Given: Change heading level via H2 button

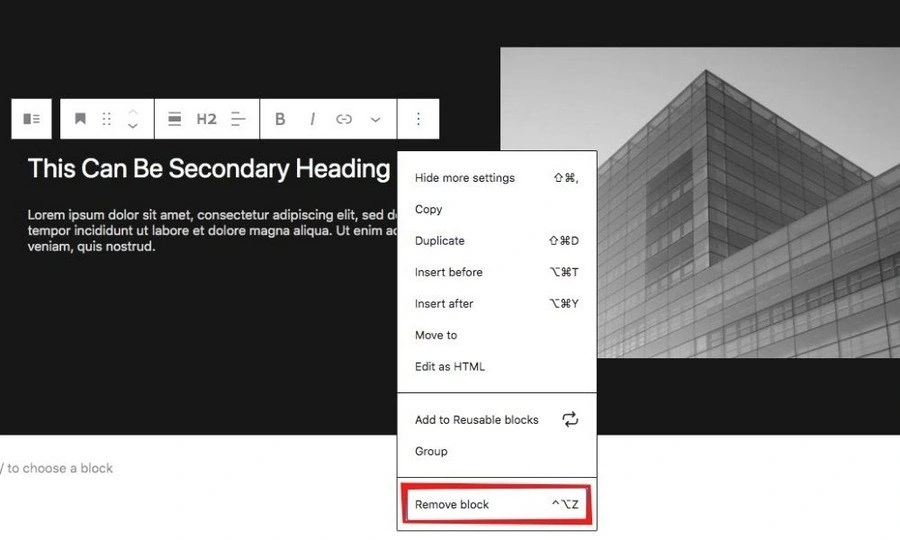Looking at the screenshot, I should pyautogui.click(x=206, y=119).
